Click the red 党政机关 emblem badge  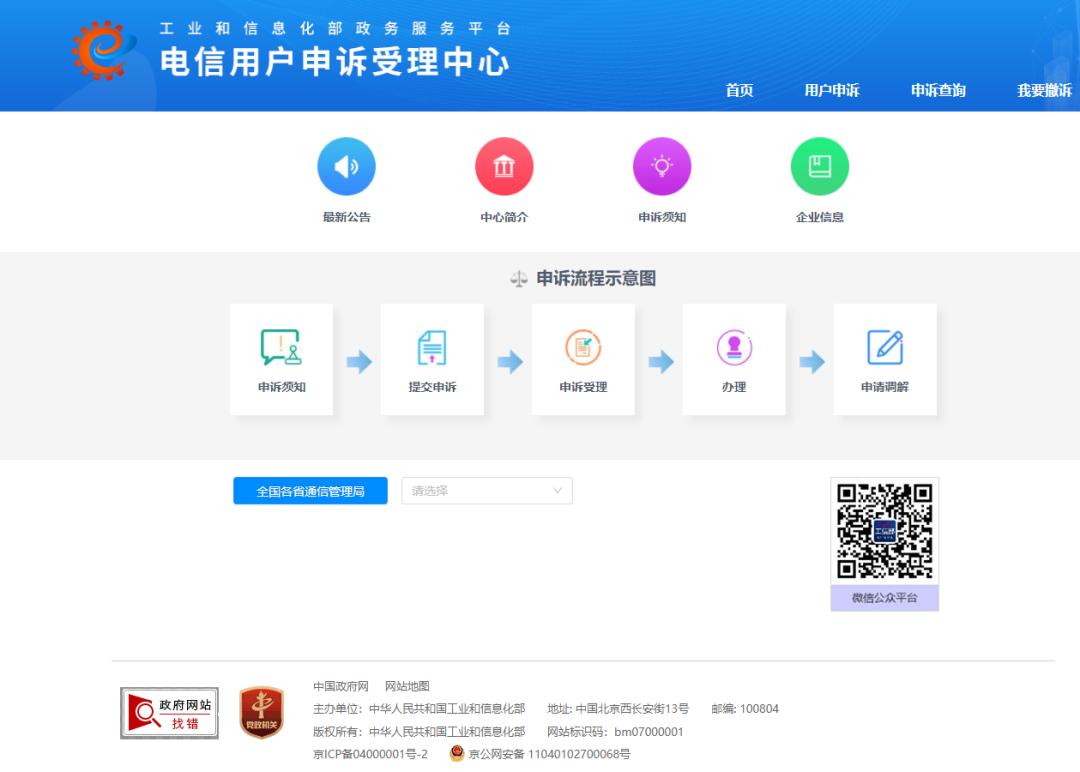coord(259,712)
